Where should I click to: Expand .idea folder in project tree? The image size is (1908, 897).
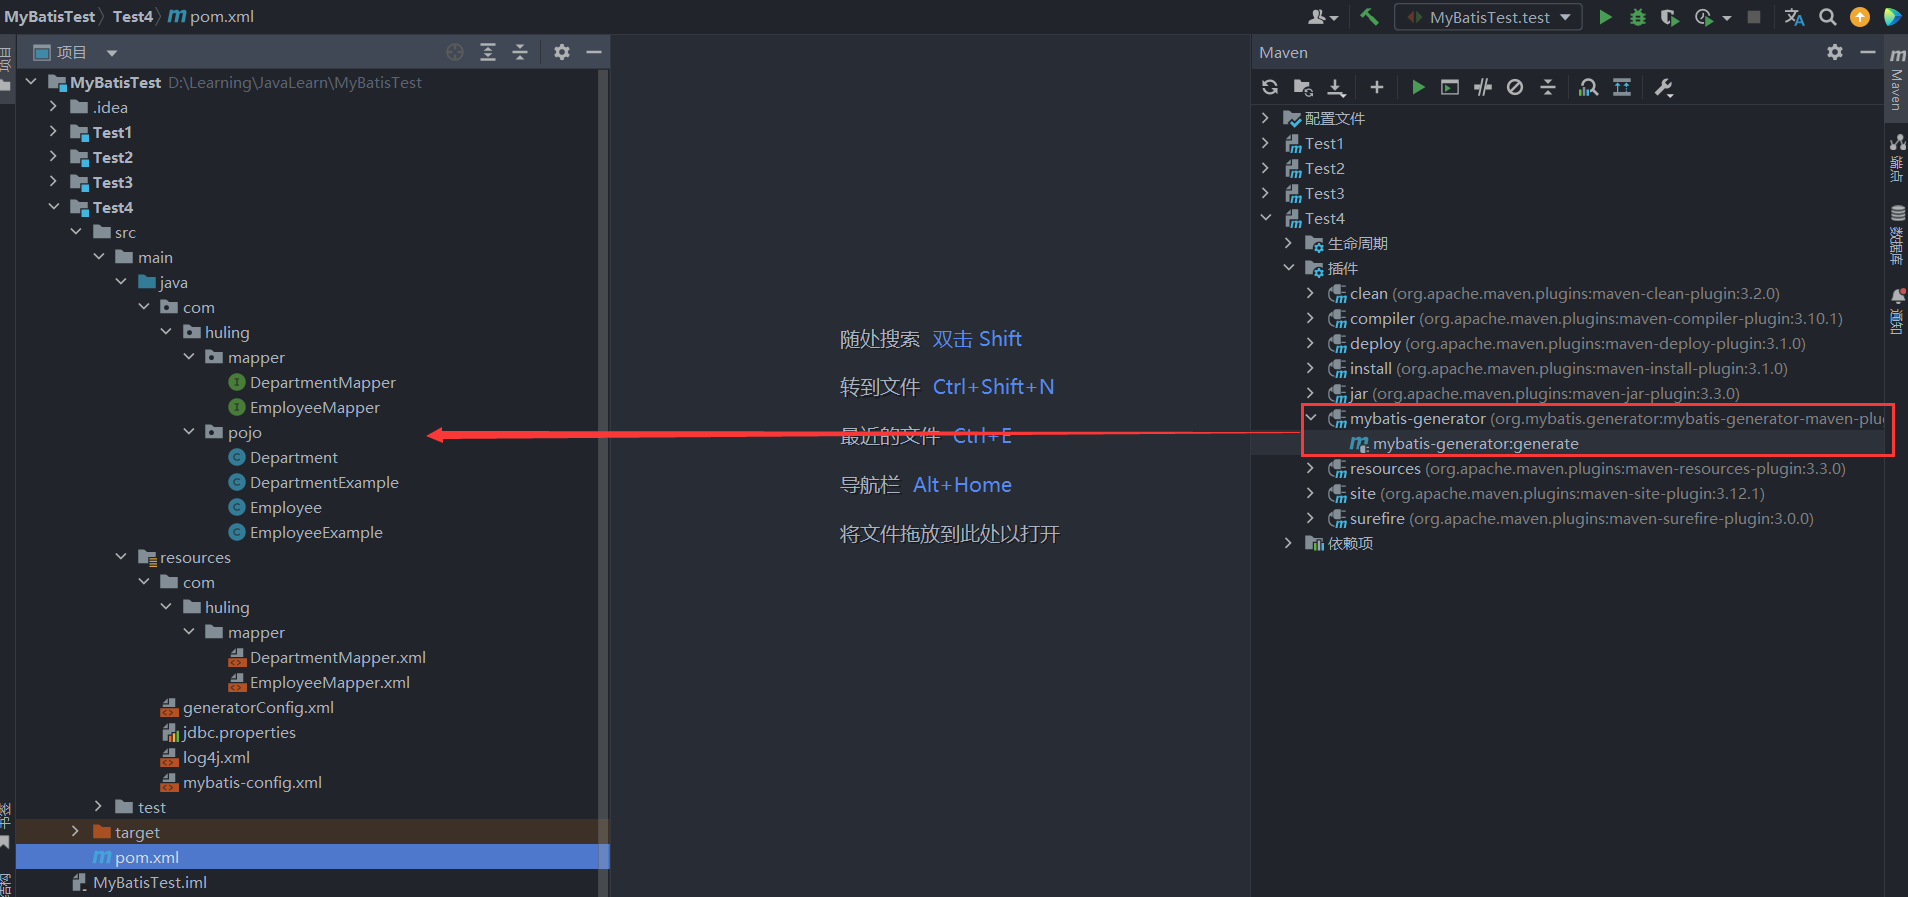(53, 107)
